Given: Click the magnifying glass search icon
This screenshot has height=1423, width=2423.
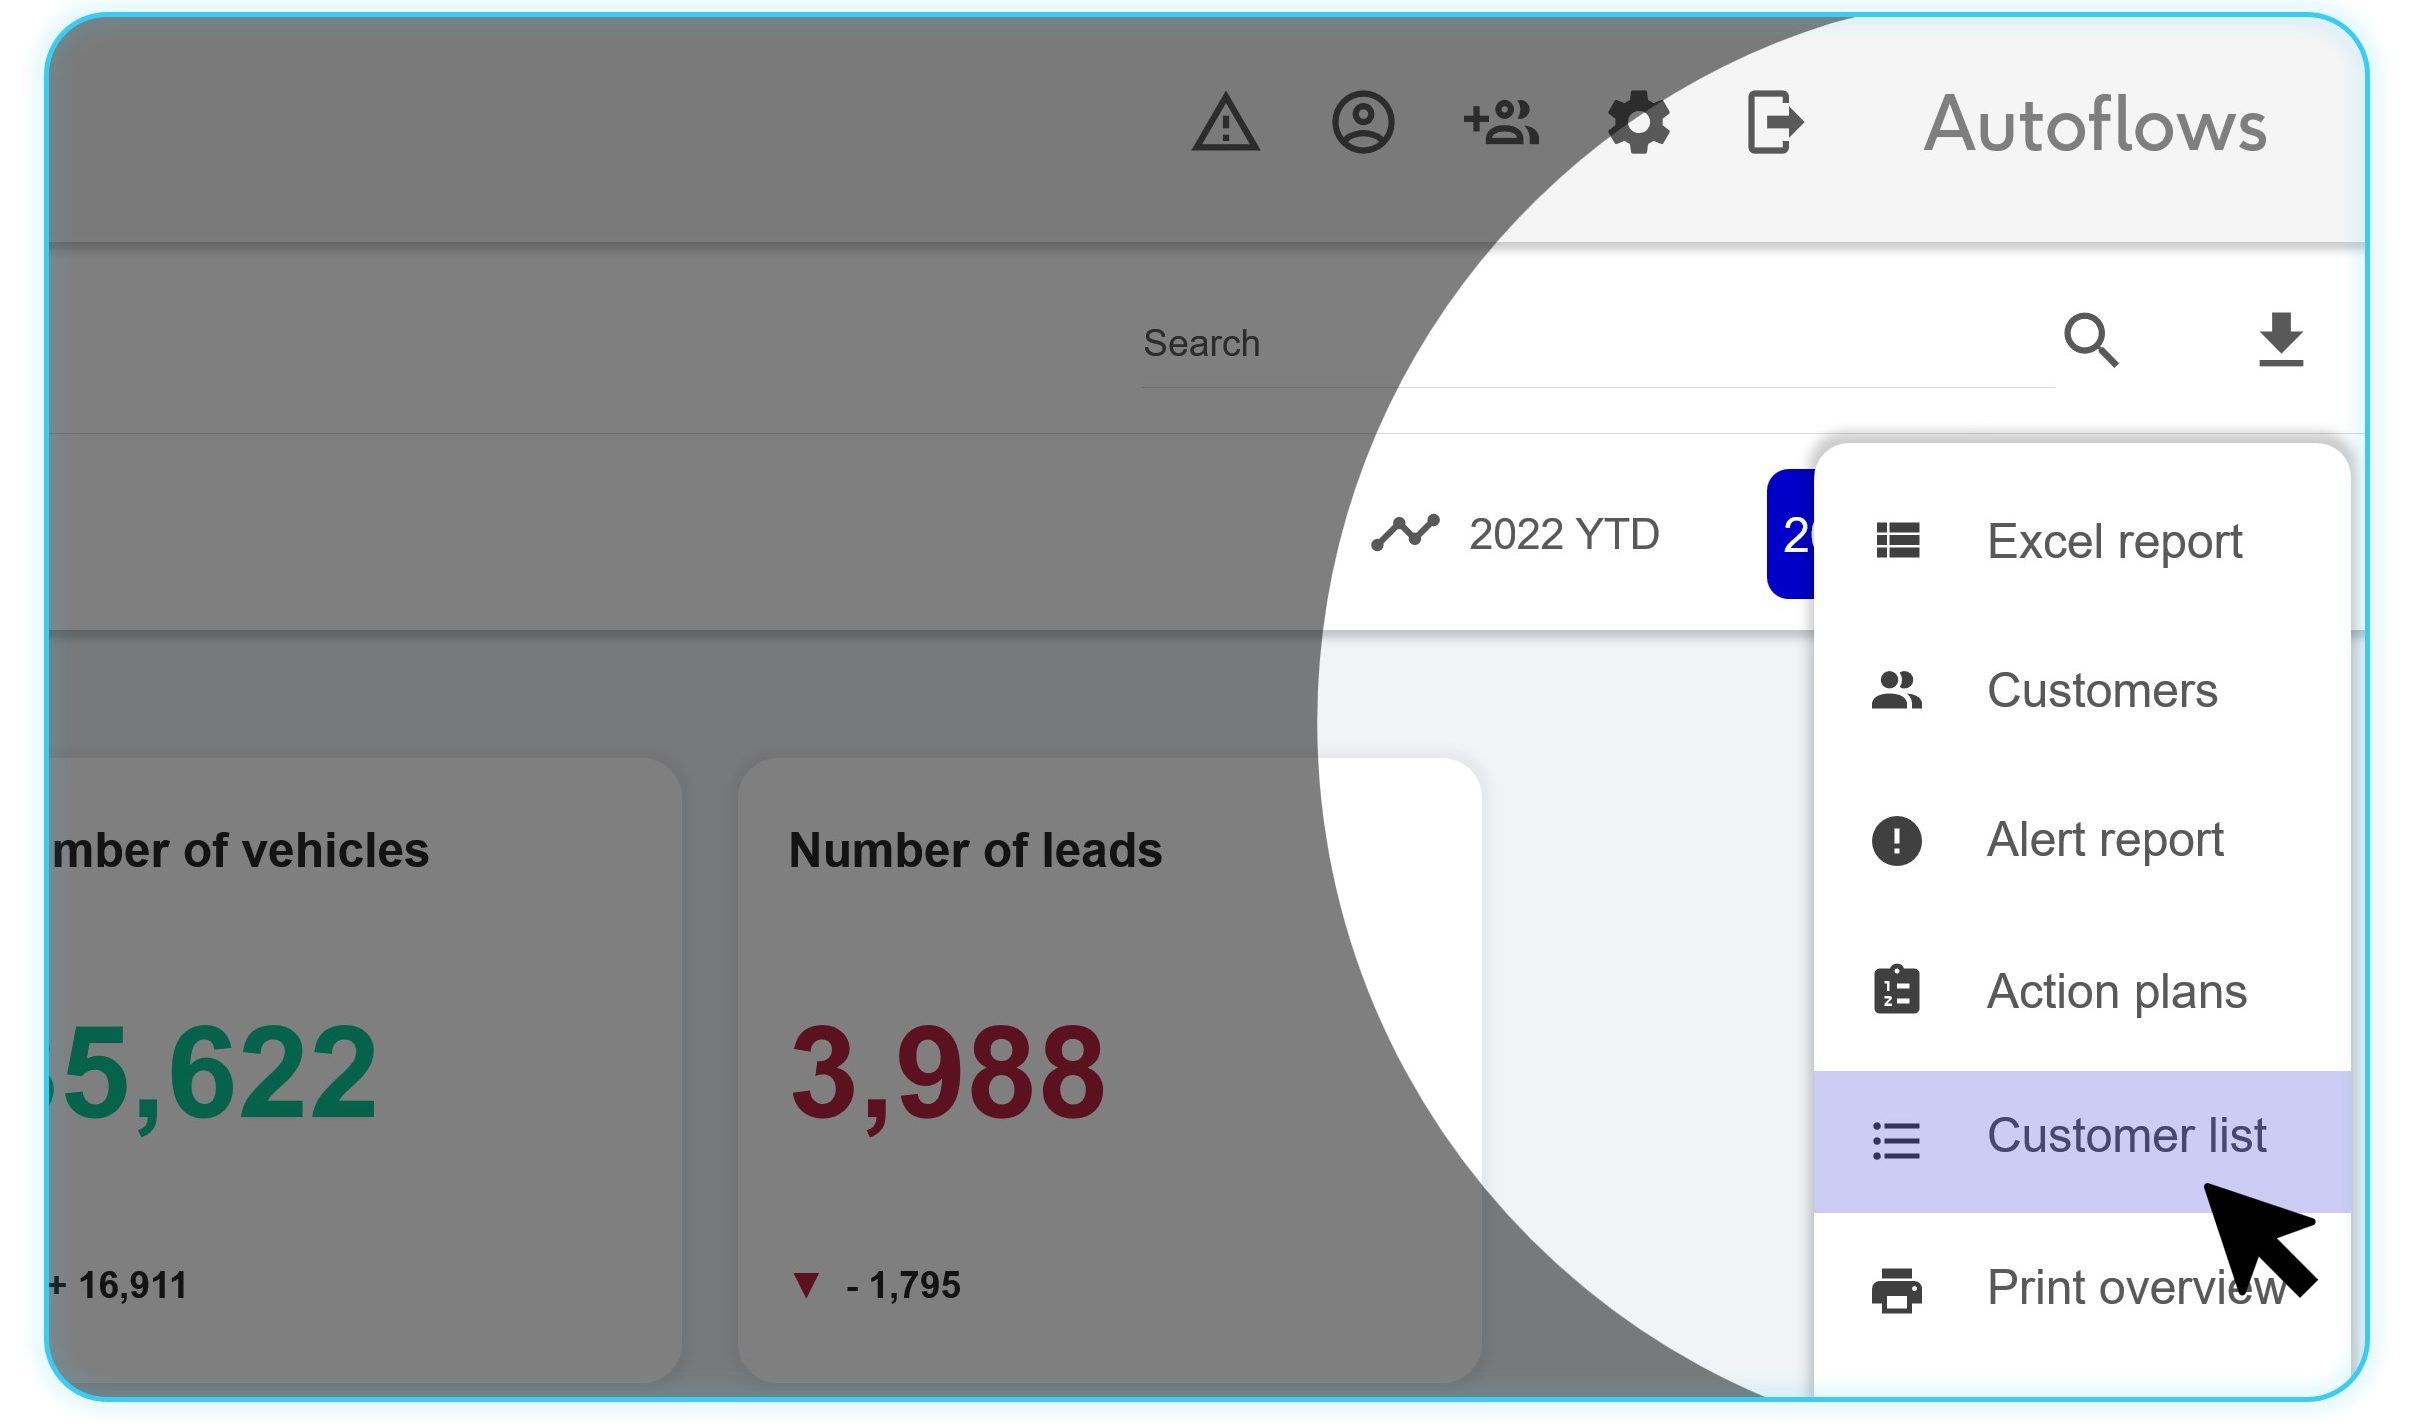Looking at the screenshot, I should click(x=2091, y=340).
